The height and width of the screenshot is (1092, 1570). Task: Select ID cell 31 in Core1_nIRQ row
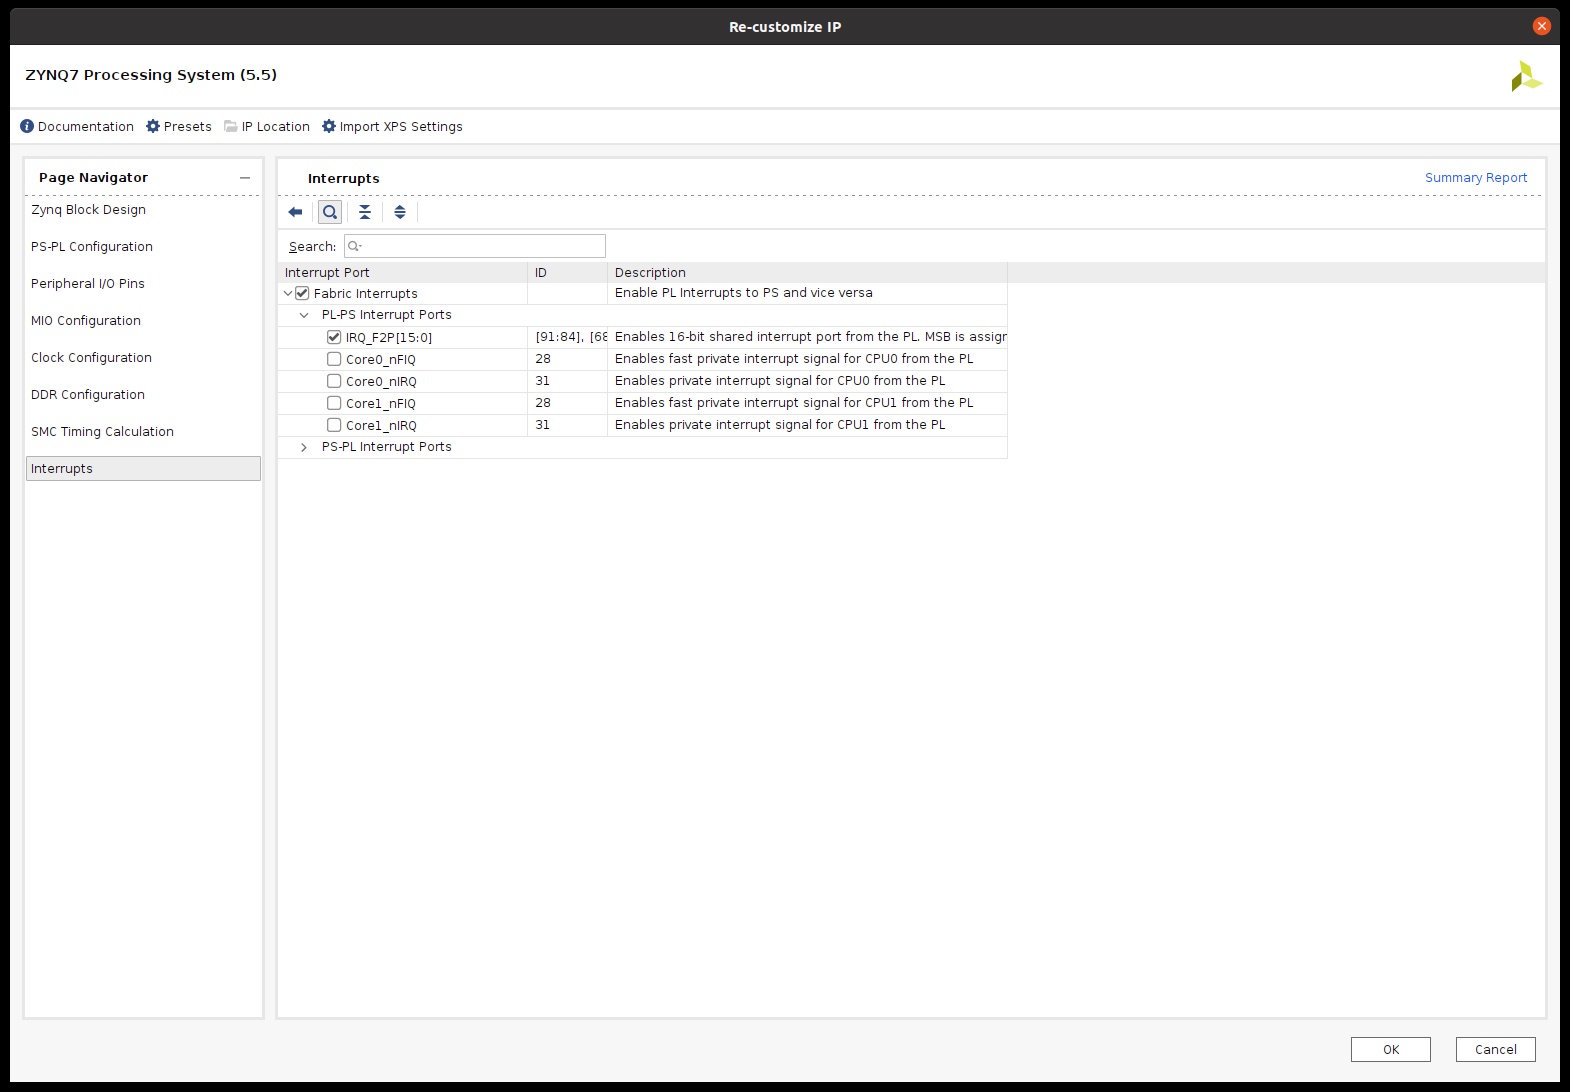pos(567,425)
